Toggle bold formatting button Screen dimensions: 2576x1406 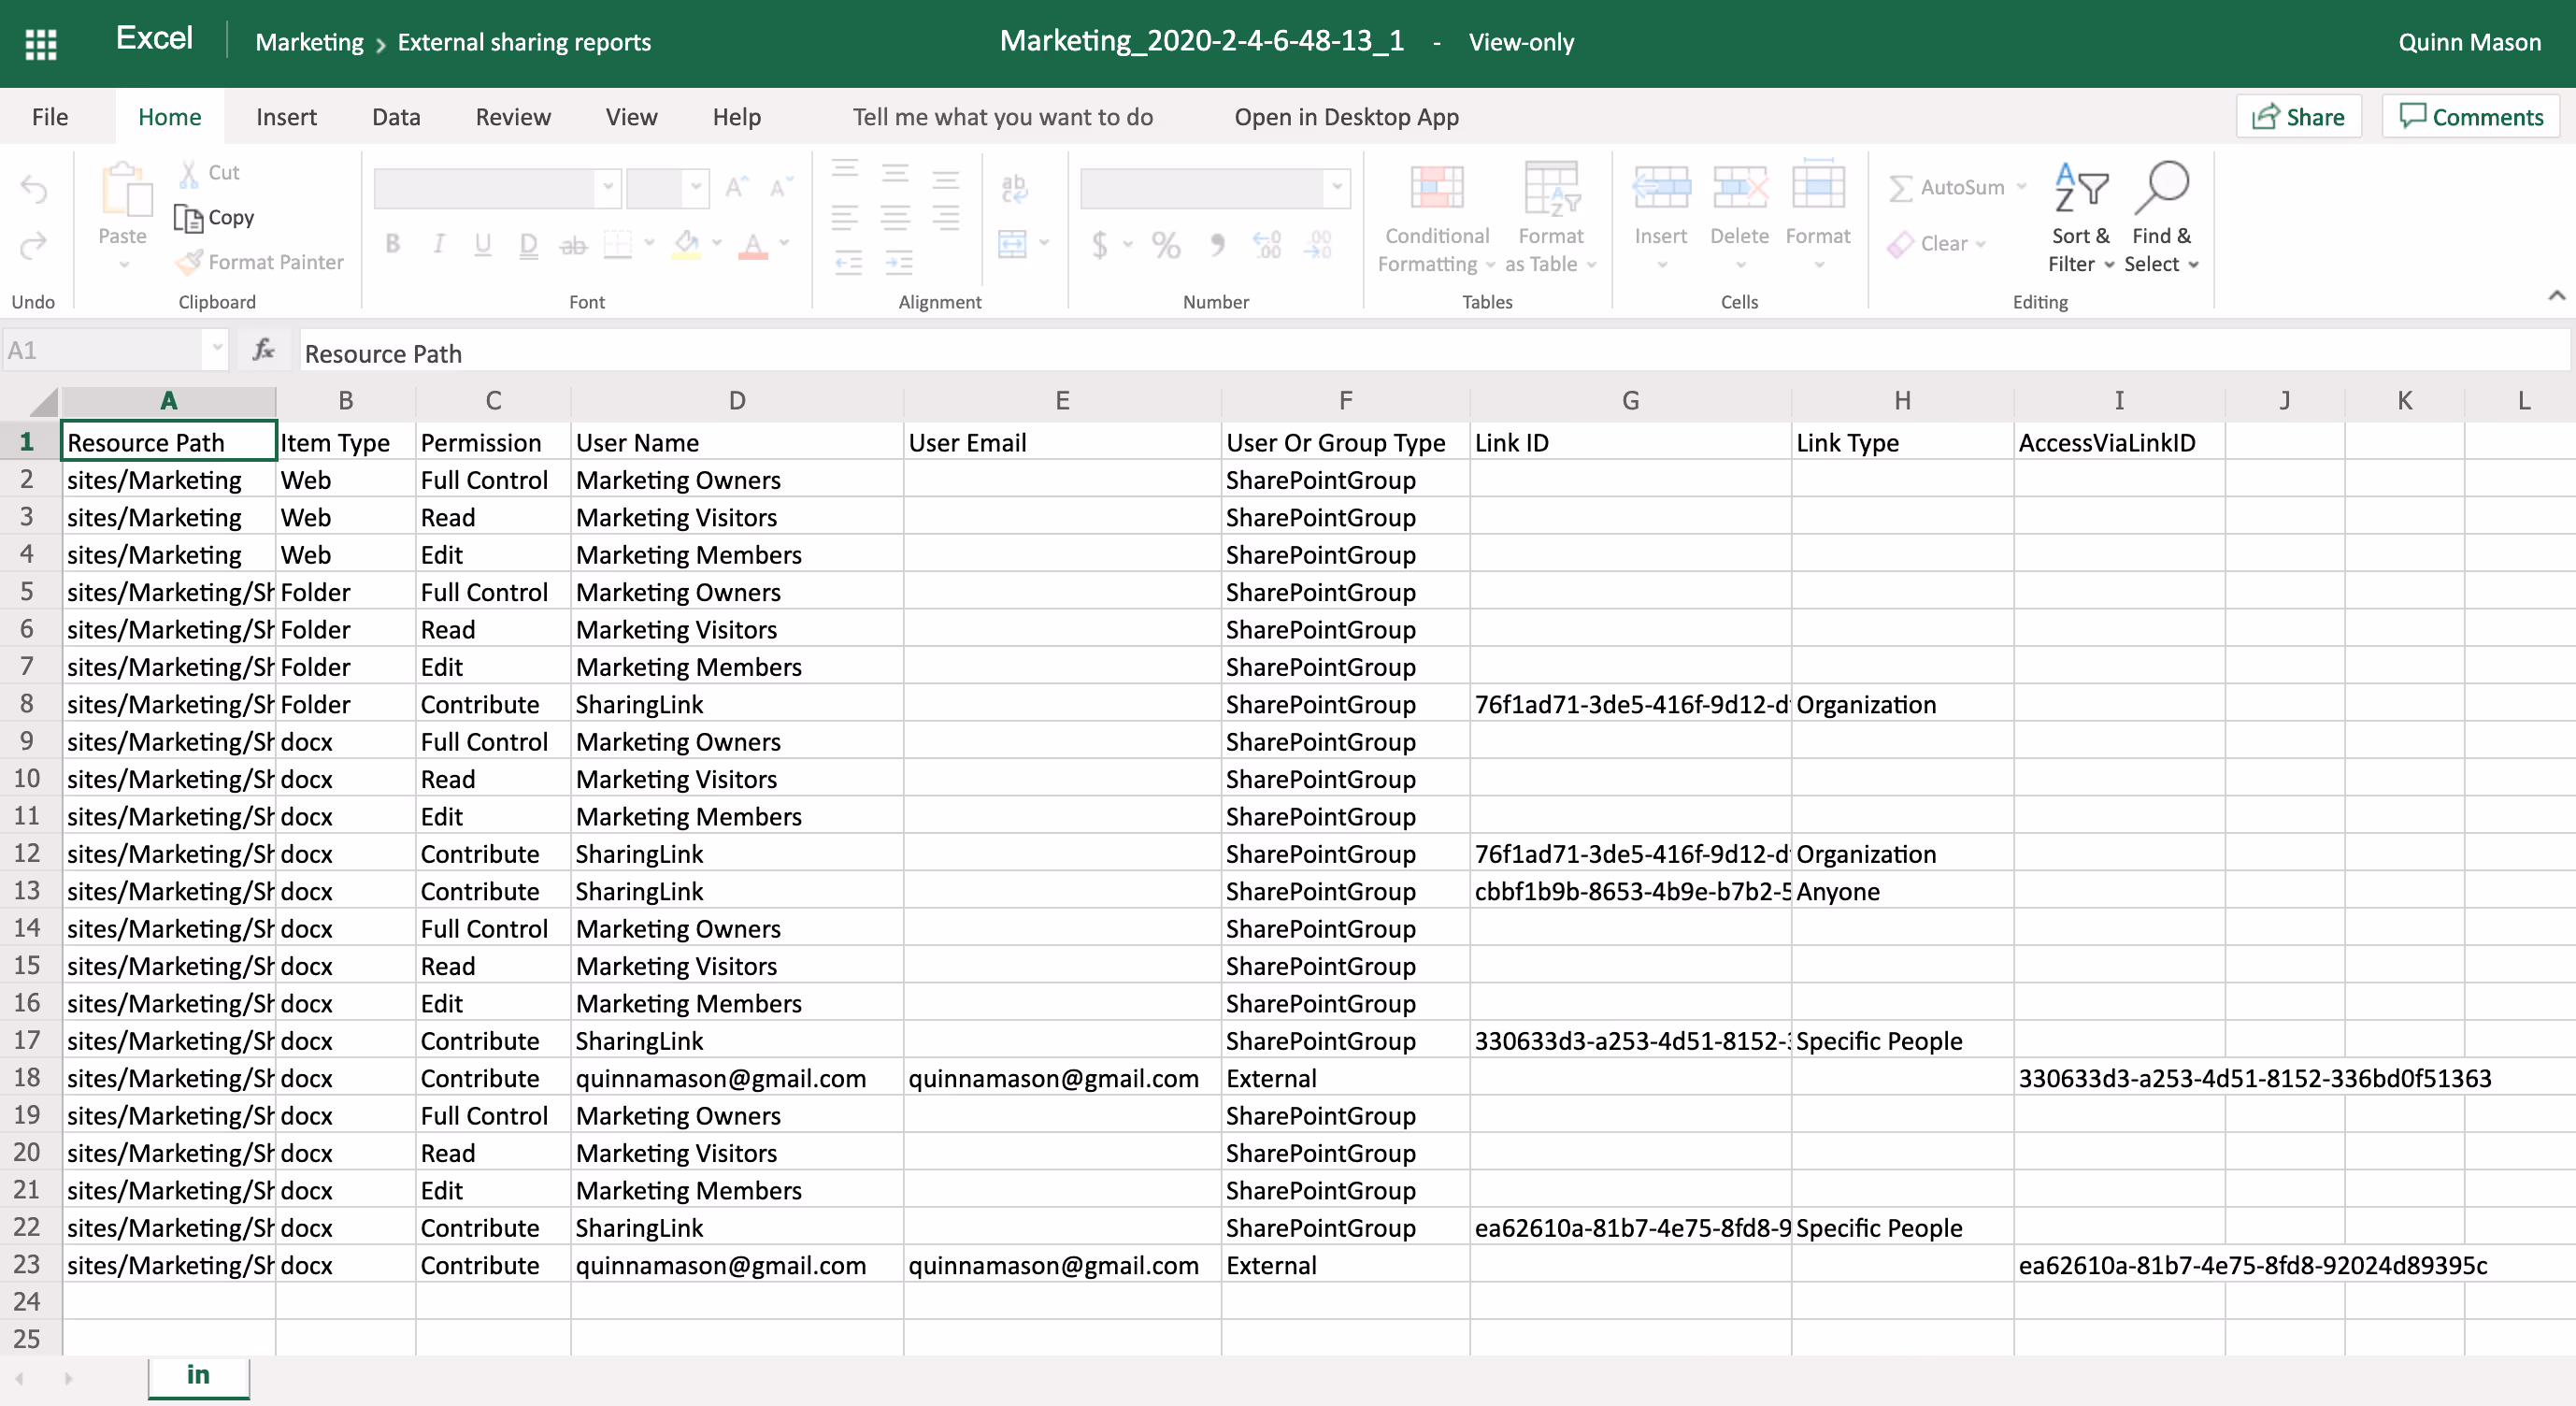pyautogui.click(x=393, y=244)
